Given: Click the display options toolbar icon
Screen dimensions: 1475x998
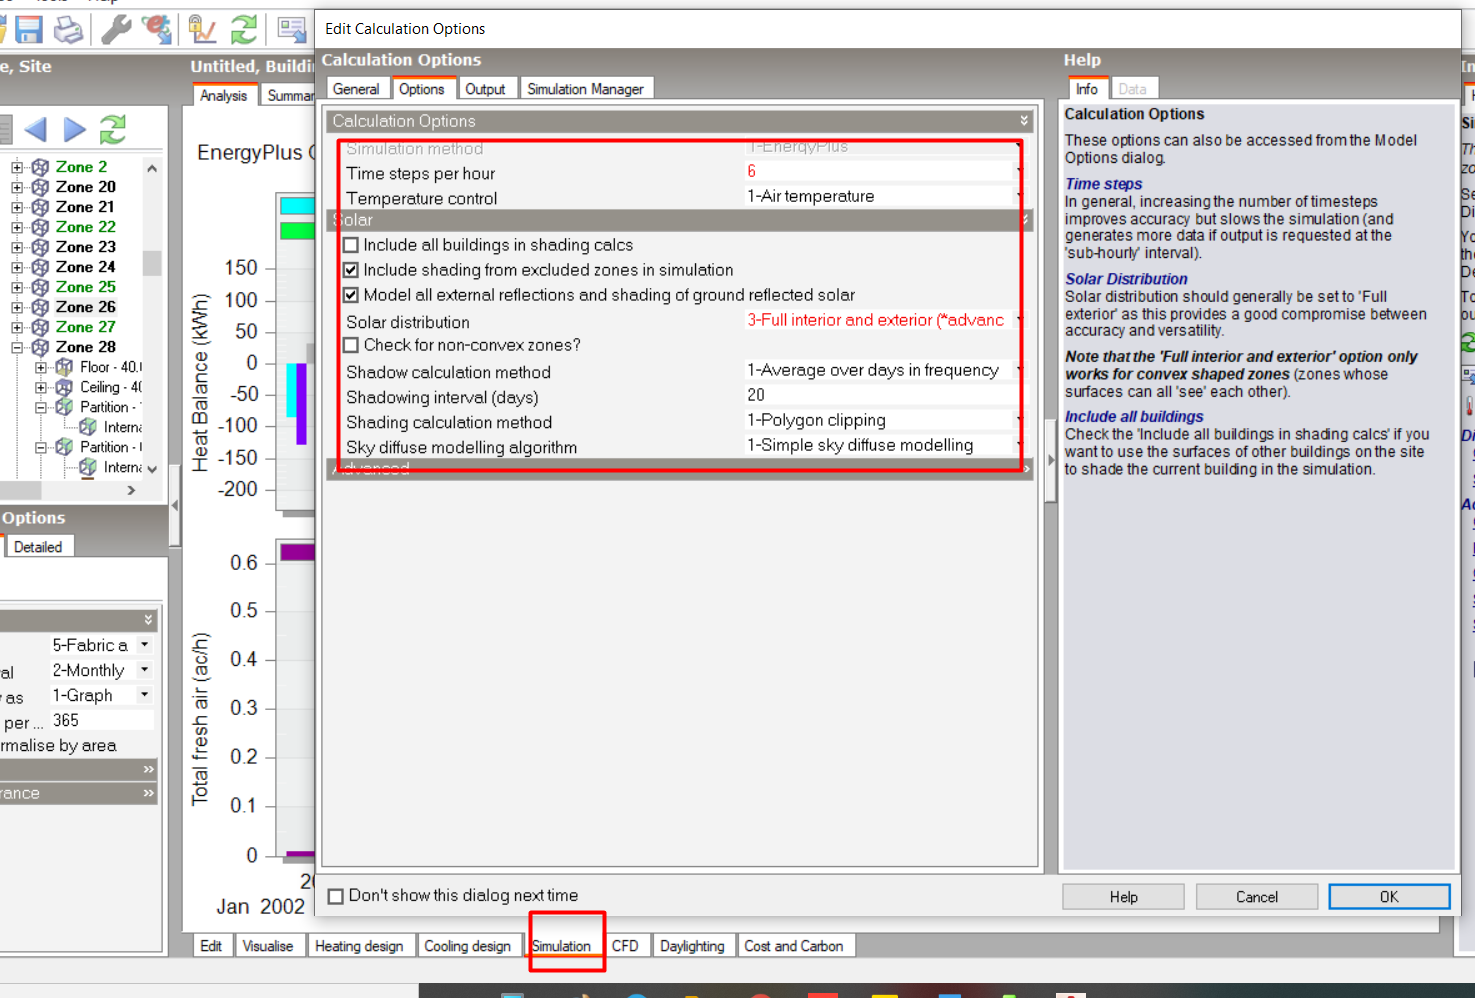Looking at the screenshot, I should (x=291, y=29).
